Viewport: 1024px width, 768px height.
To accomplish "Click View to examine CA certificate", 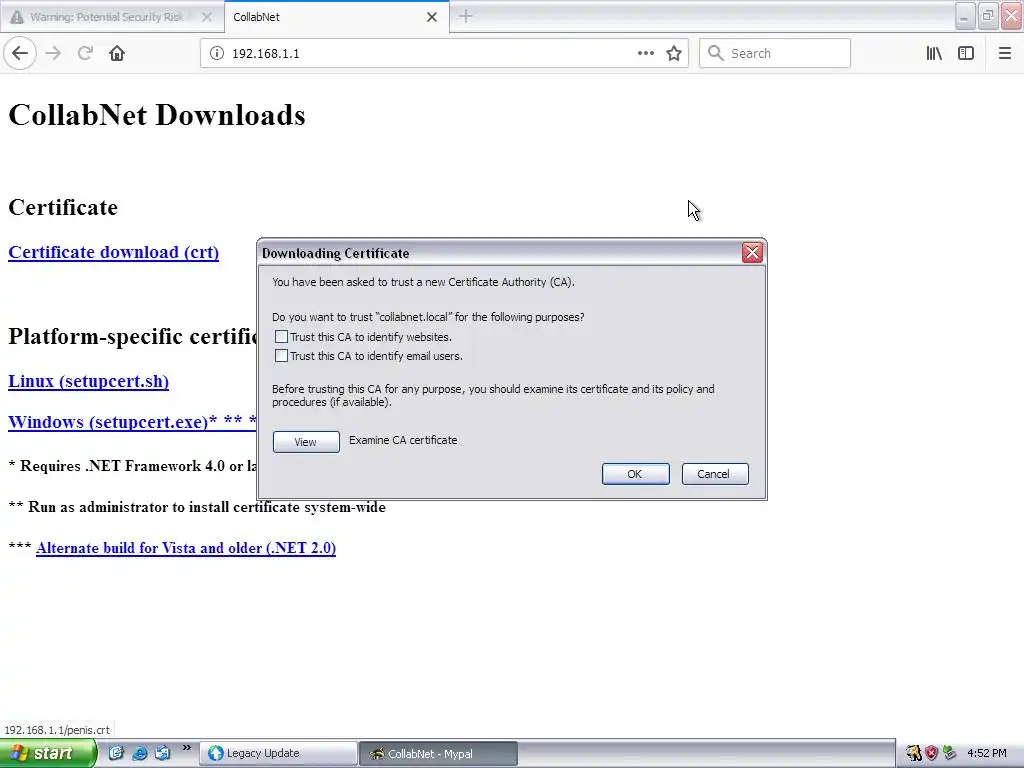I will (x=306, y=442).
